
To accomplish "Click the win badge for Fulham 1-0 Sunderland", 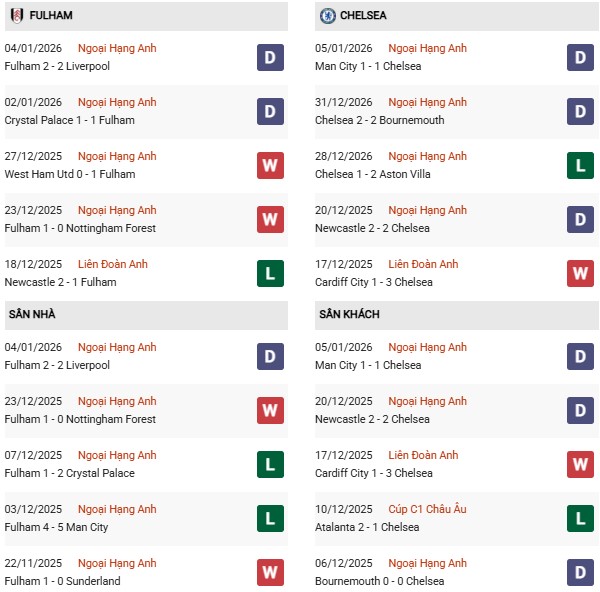I will coord(270,572).
